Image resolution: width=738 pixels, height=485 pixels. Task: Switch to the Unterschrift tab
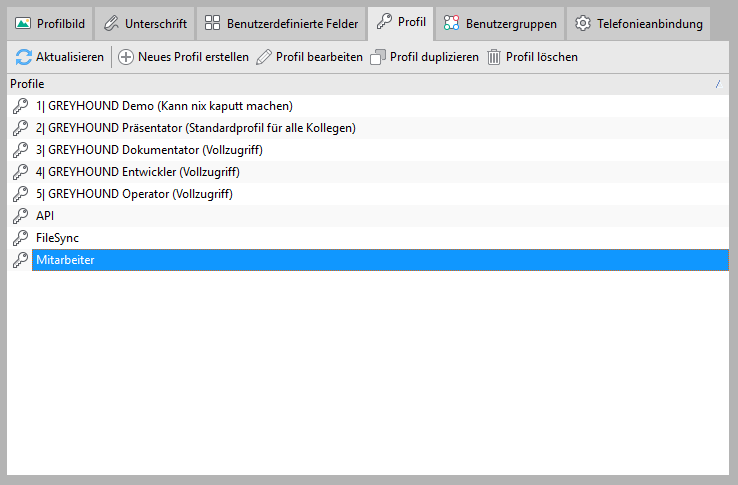click(145, 24)
